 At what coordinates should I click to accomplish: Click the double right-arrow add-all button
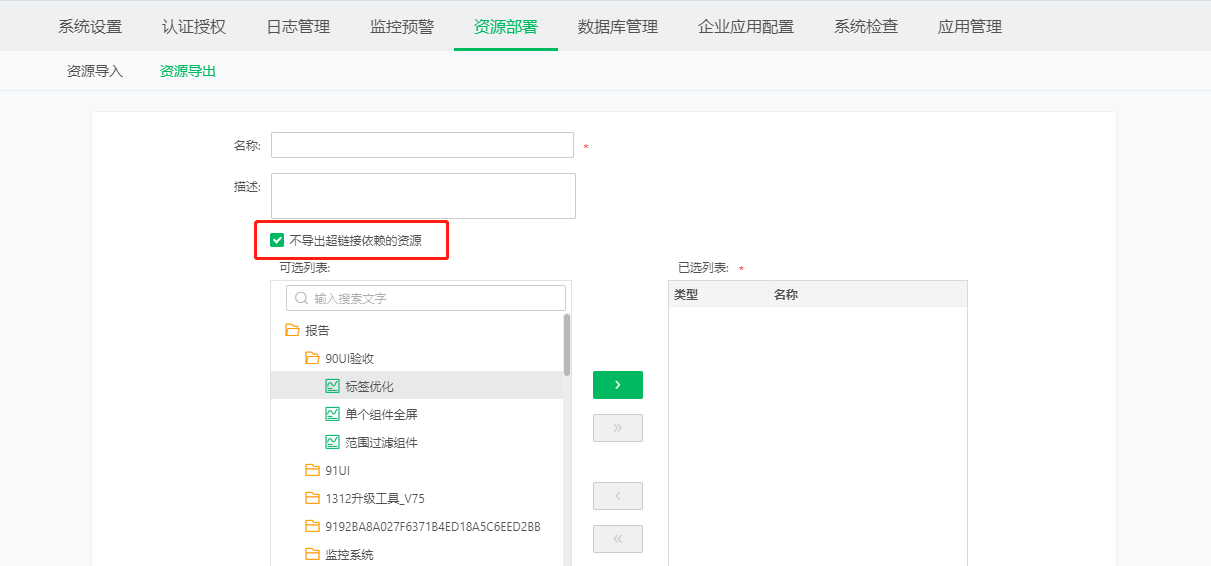617,428
